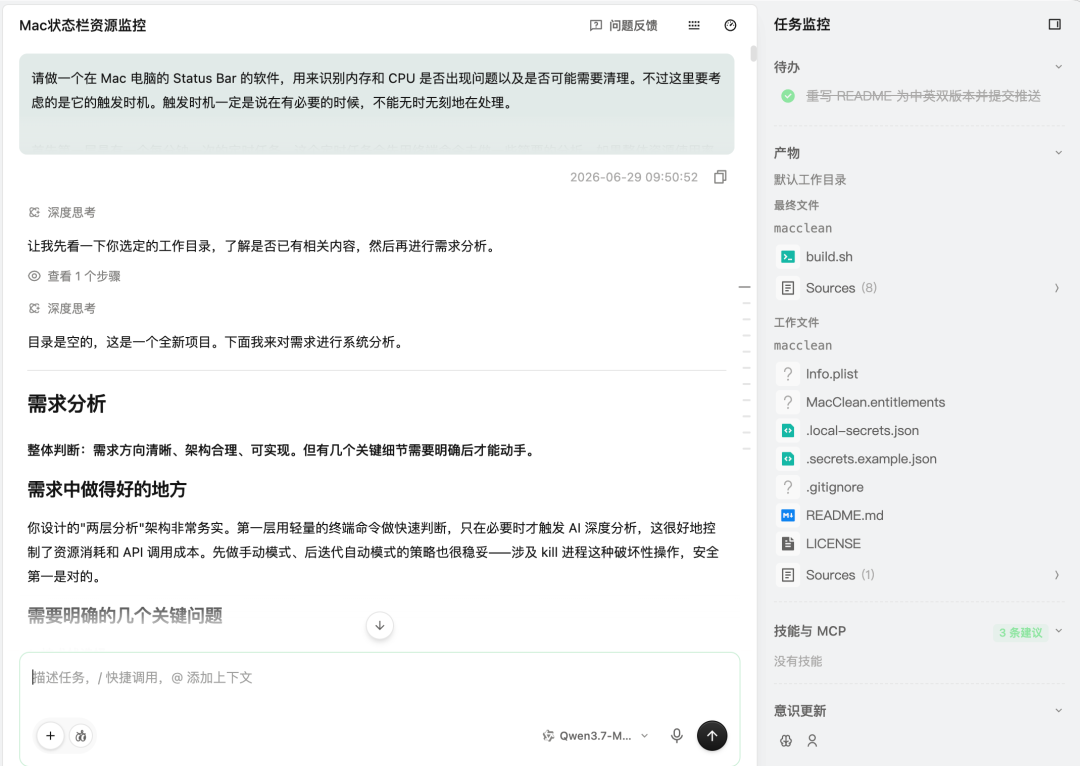Click the .local-secrets.json code icon
The height and width of the screenshot is (766, 1080).
tap(788, 431)
